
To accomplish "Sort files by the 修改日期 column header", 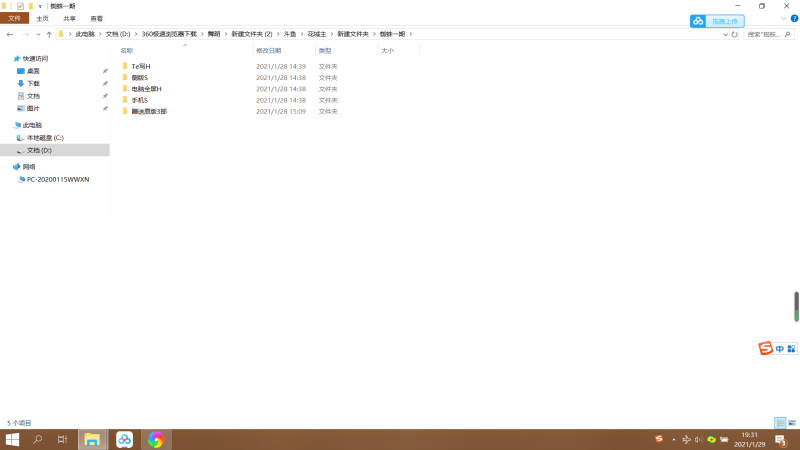I will [268, 50].
